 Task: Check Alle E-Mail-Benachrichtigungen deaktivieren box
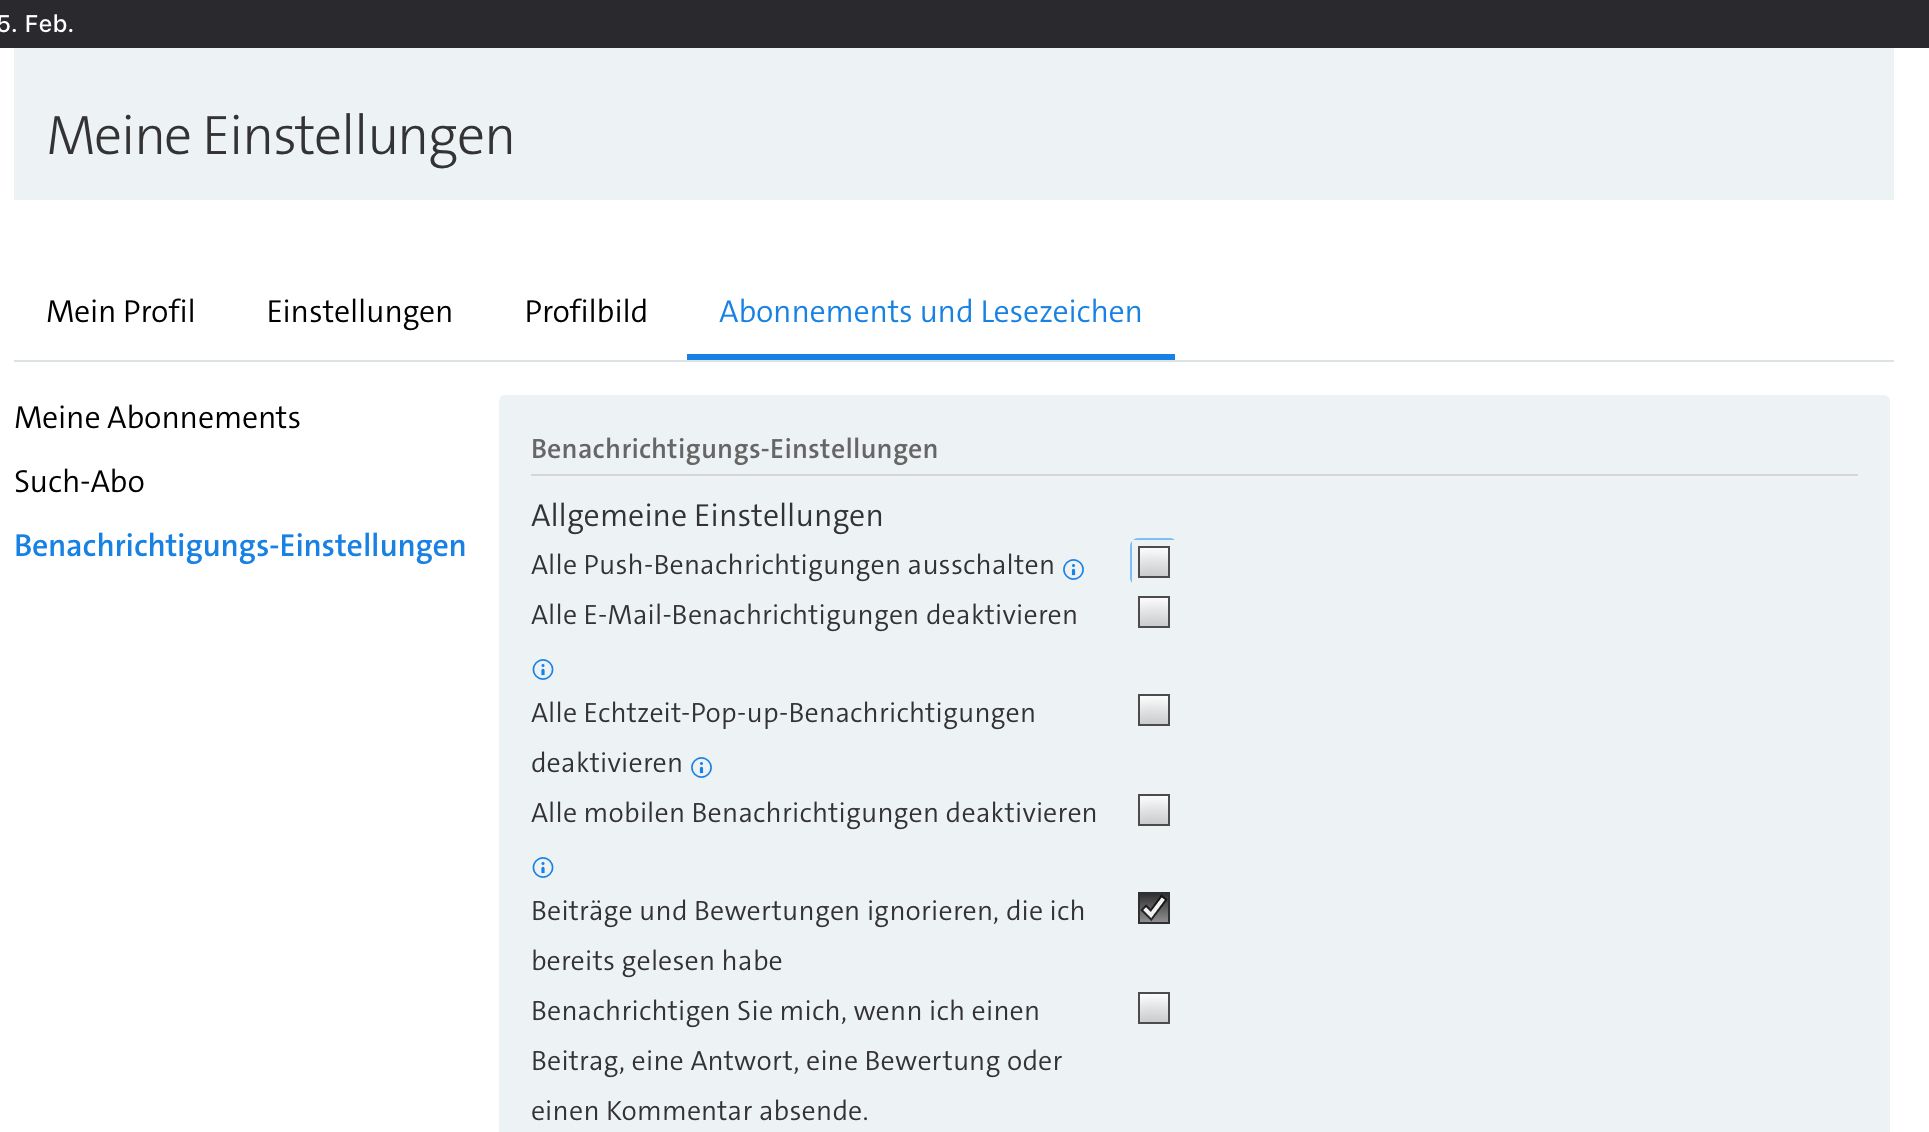1153,612
